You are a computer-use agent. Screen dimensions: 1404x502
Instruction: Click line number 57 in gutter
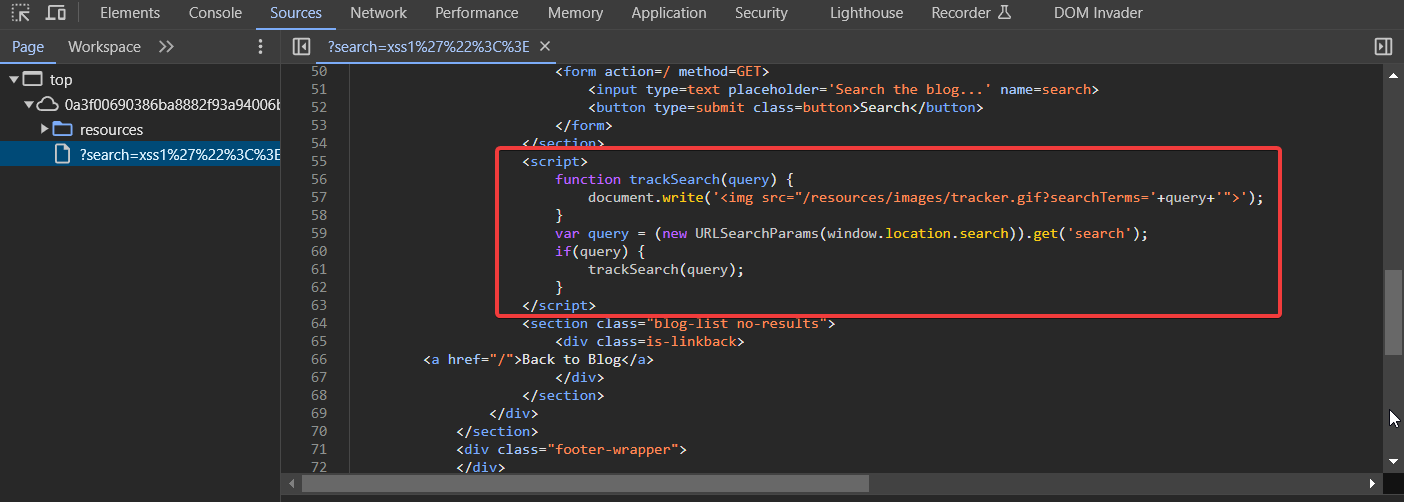click(x=319, y=198)
